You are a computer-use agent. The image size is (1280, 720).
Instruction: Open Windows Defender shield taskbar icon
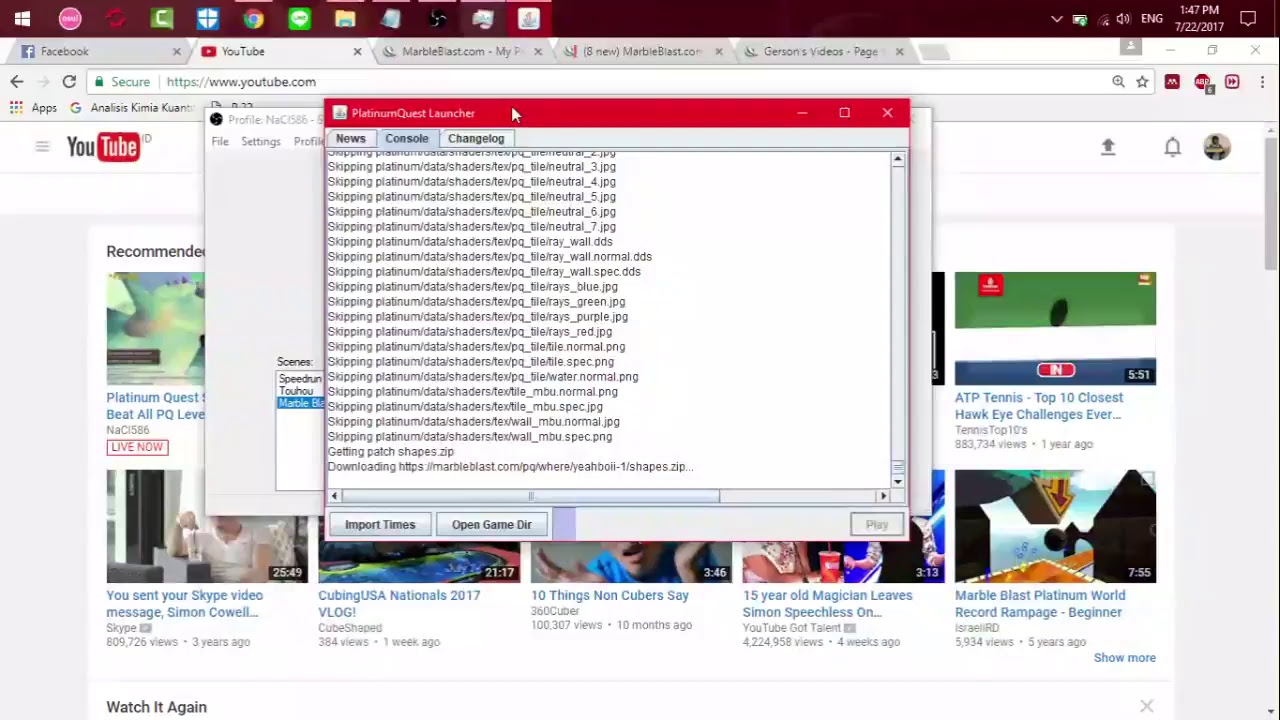[207, 18]
